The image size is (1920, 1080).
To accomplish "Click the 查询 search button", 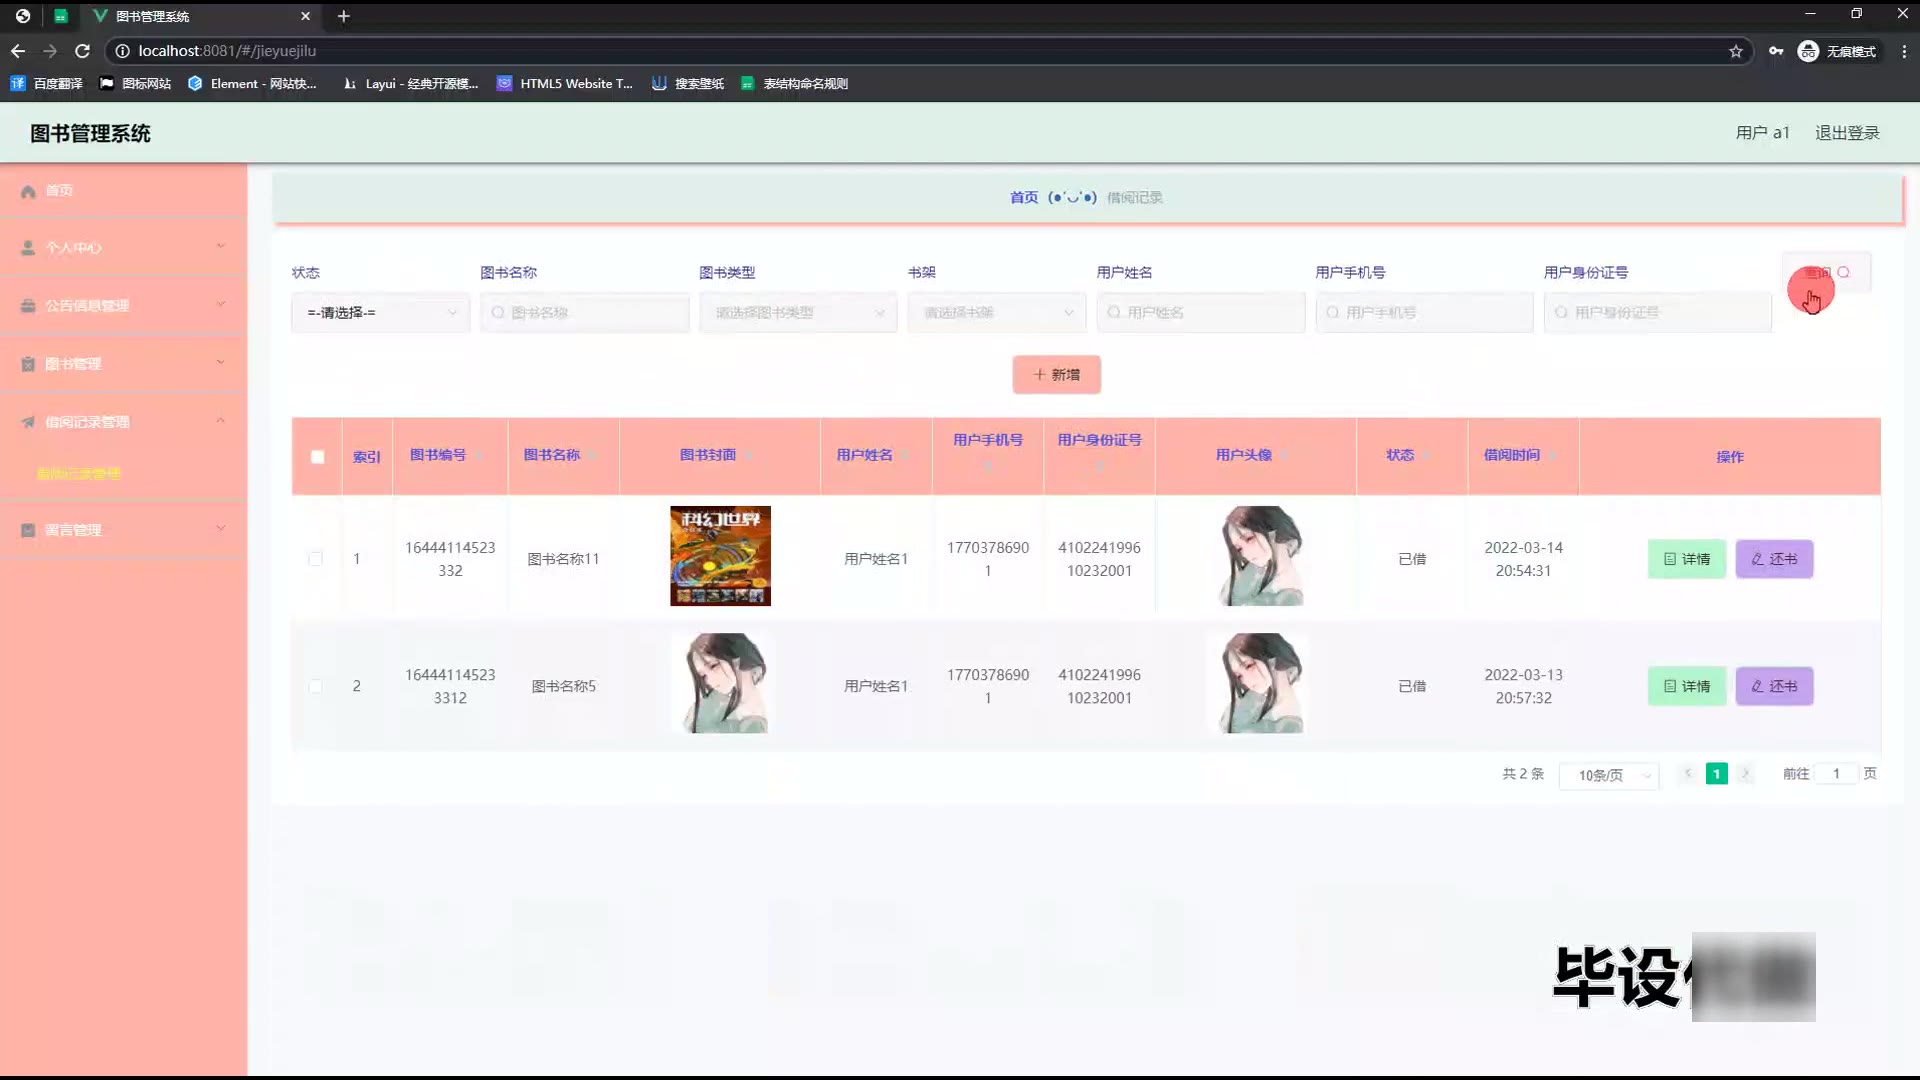I will (1826, 273).
